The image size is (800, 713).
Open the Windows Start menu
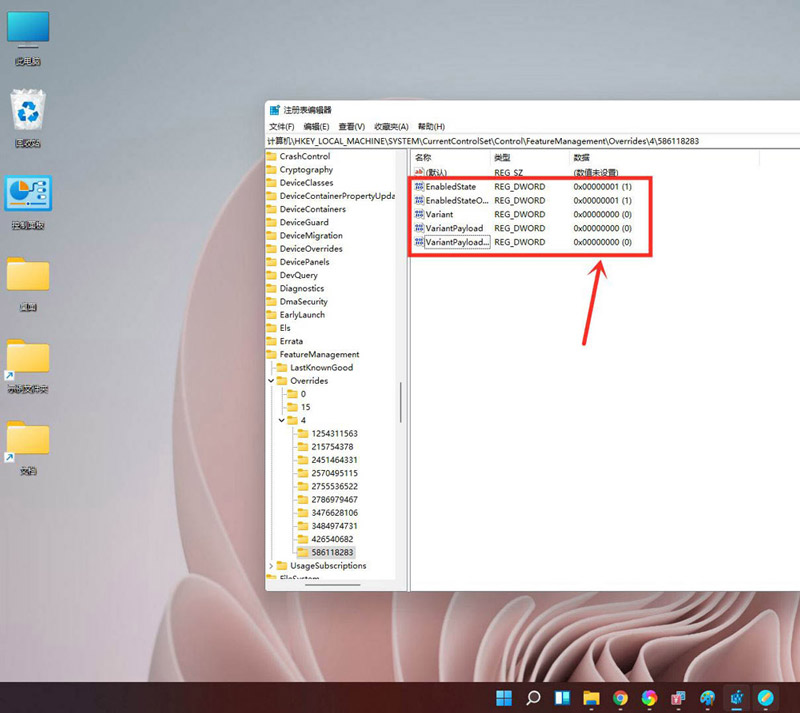tap(504, 698)
